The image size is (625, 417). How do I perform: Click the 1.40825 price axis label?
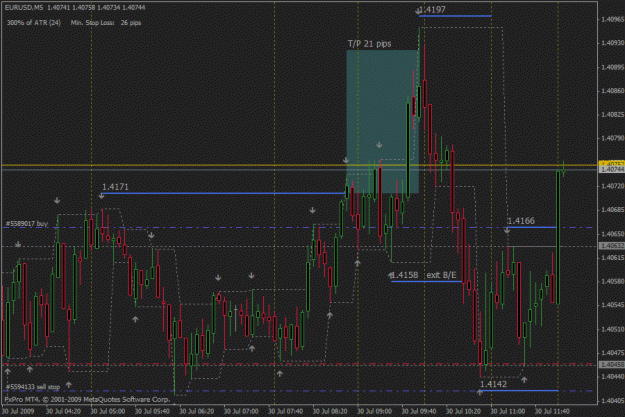point(613,115)
